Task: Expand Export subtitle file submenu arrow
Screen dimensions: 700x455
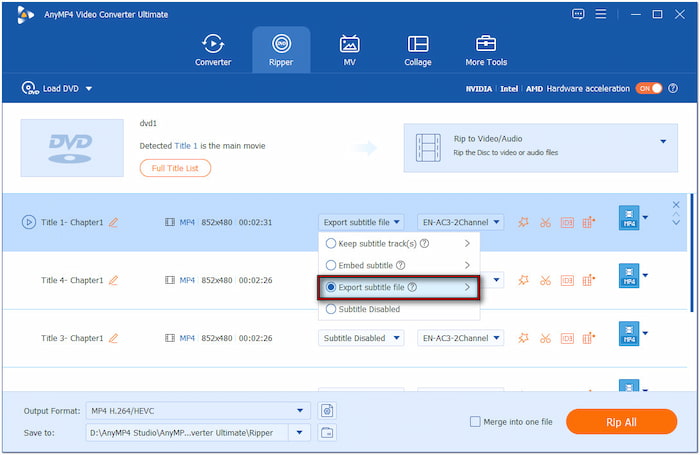Action: point(467,287)
